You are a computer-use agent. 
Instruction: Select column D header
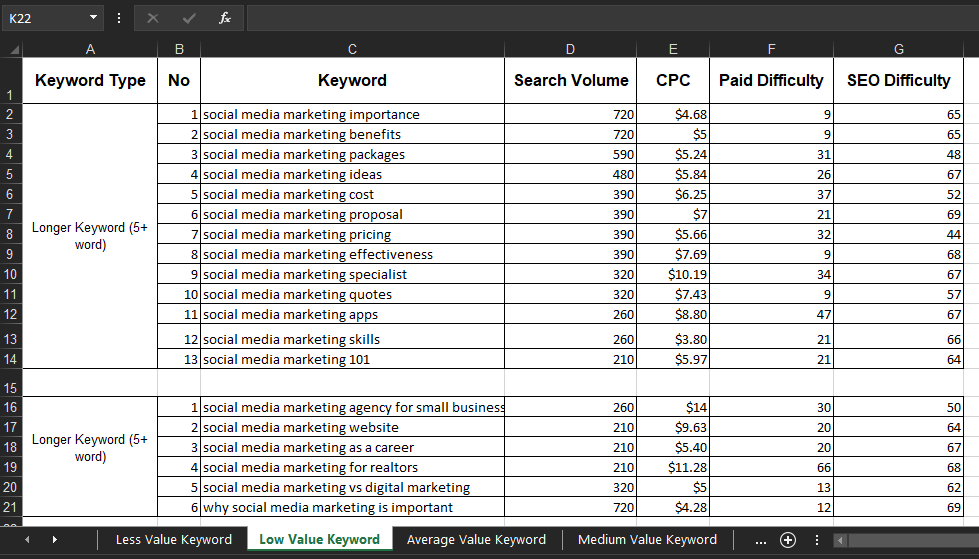570,49
